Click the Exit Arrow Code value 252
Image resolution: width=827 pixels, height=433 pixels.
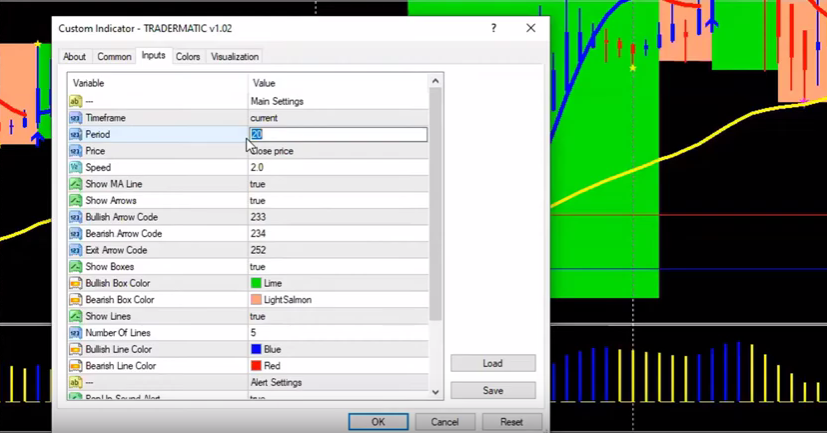click(258, 250)
